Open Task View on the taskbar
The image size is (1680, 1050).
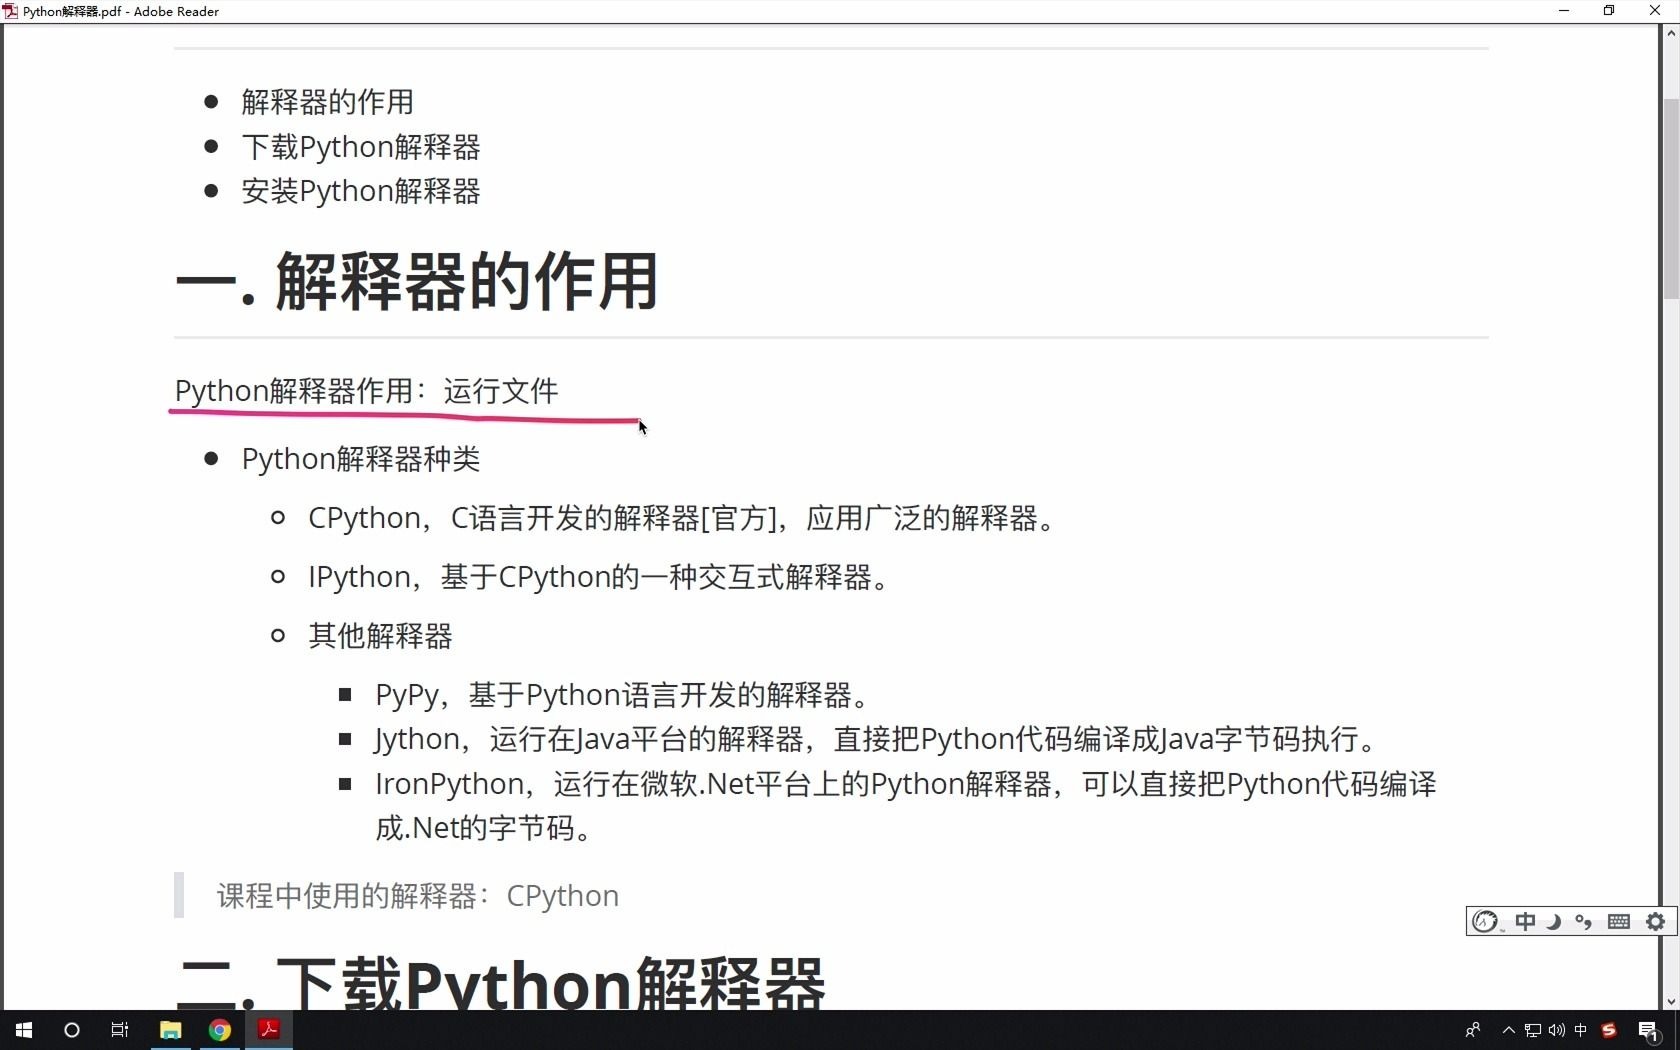pos(120,1030)
